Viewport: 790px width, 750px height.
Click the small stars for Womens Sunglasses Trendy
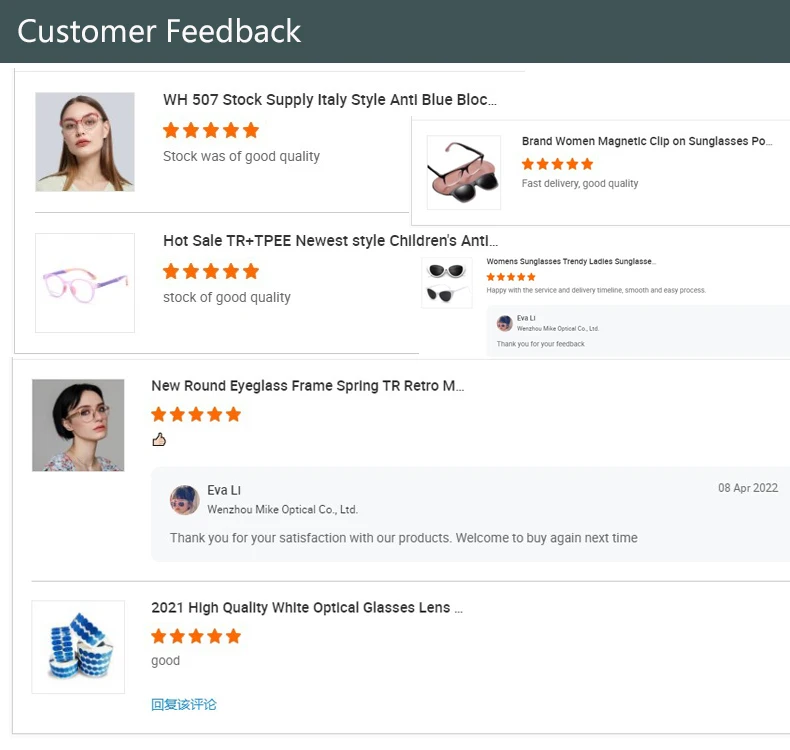(x=511, y=277)
